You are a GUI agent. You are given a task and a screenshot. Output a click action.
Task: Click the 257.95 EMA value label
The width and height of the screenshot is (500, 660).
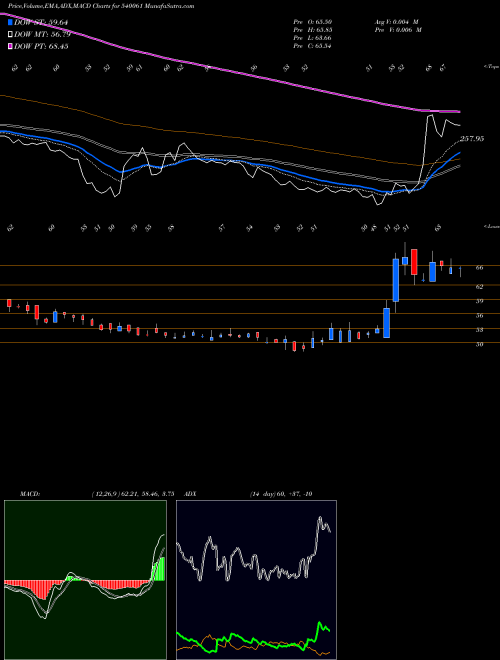472,138
